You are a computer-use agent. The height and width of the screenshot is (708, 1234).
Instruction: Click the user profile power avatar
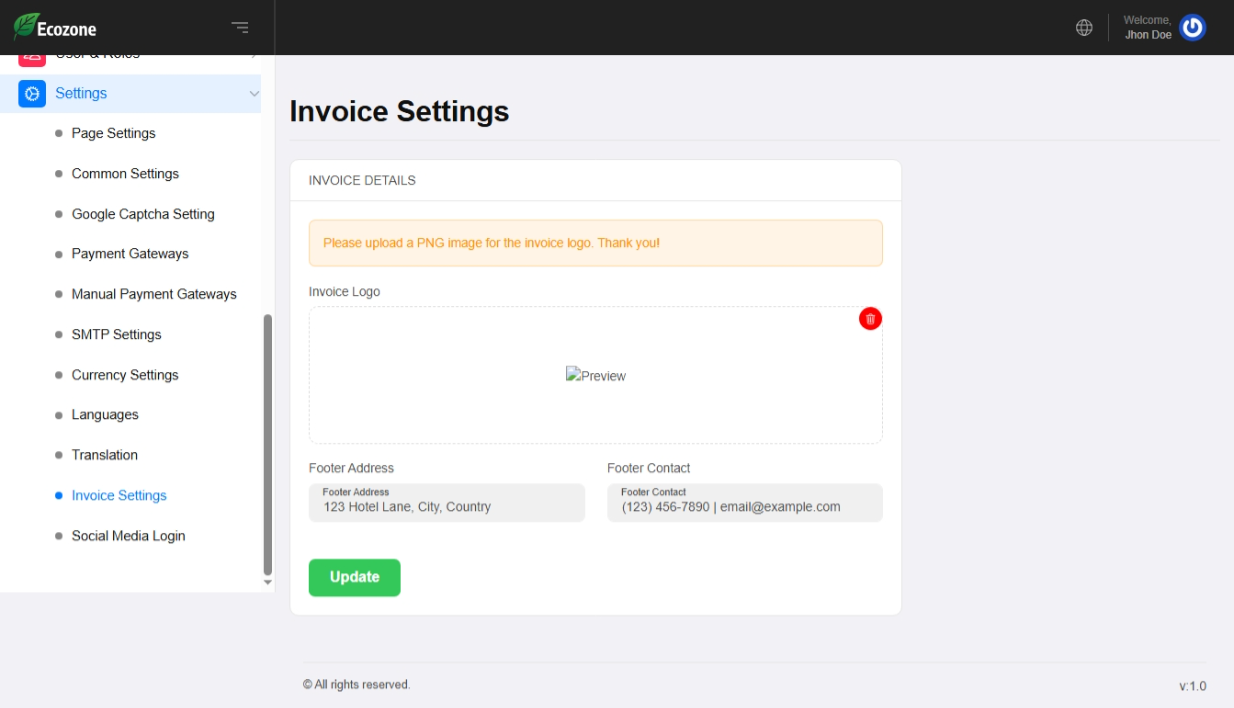[x=1192, y=28]
